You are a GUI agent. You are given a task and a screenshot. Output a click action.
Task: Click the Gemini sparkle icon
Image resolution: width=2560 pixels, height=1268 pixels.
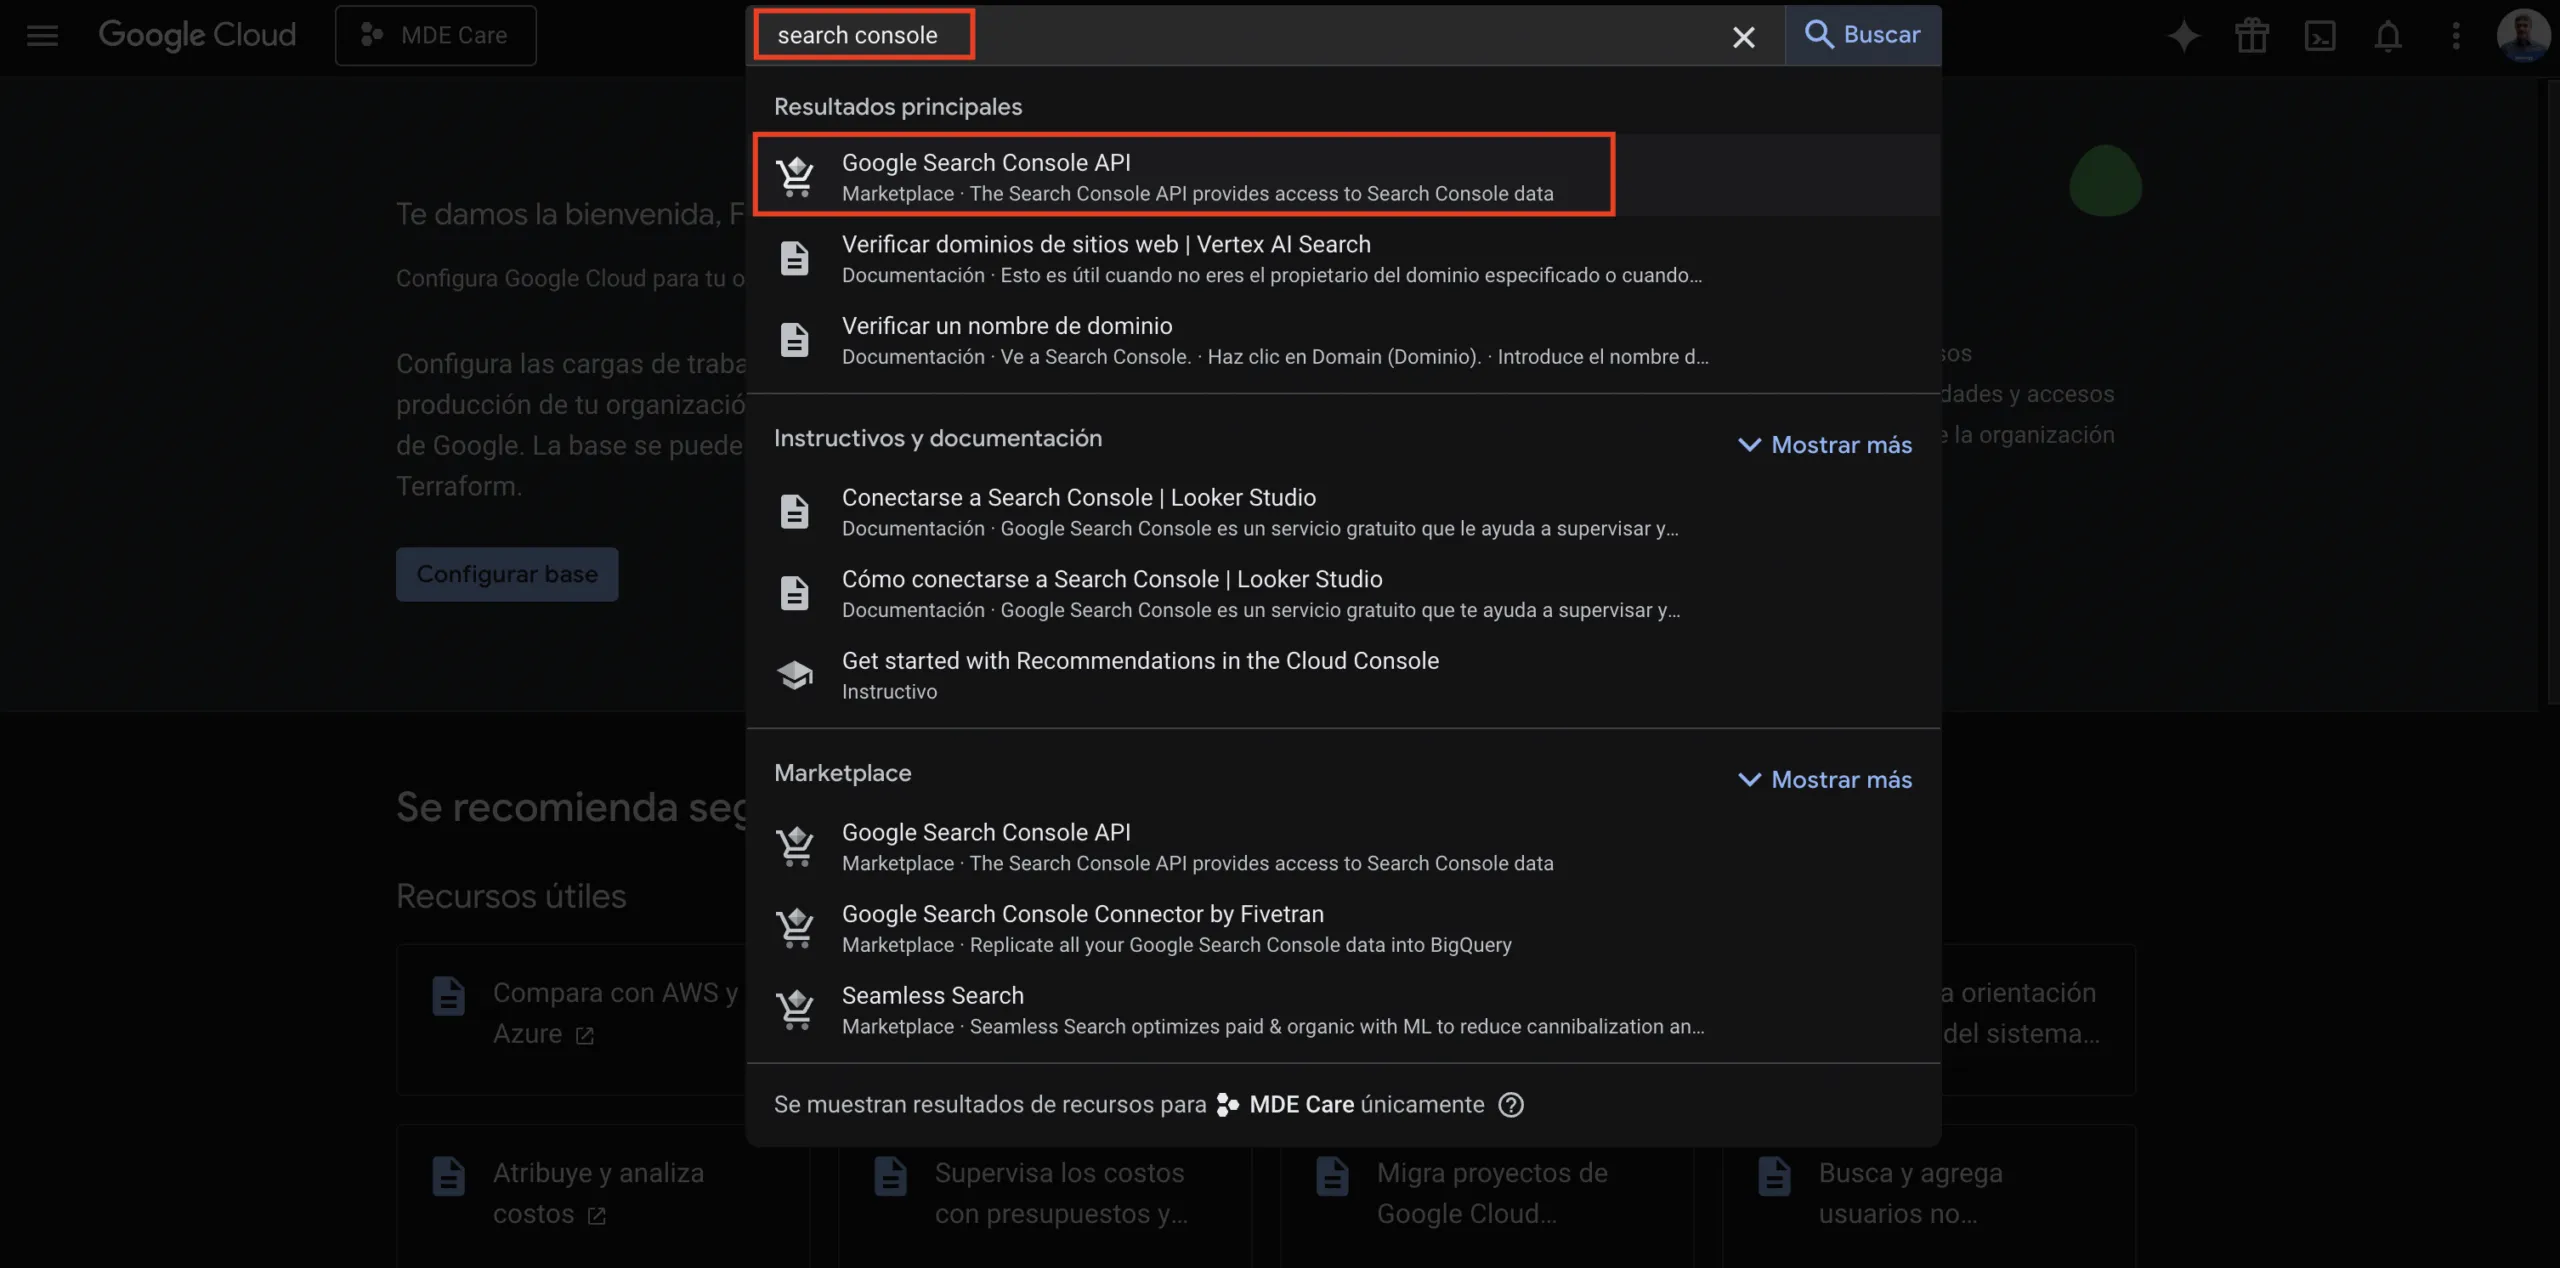click(2183, 36)
